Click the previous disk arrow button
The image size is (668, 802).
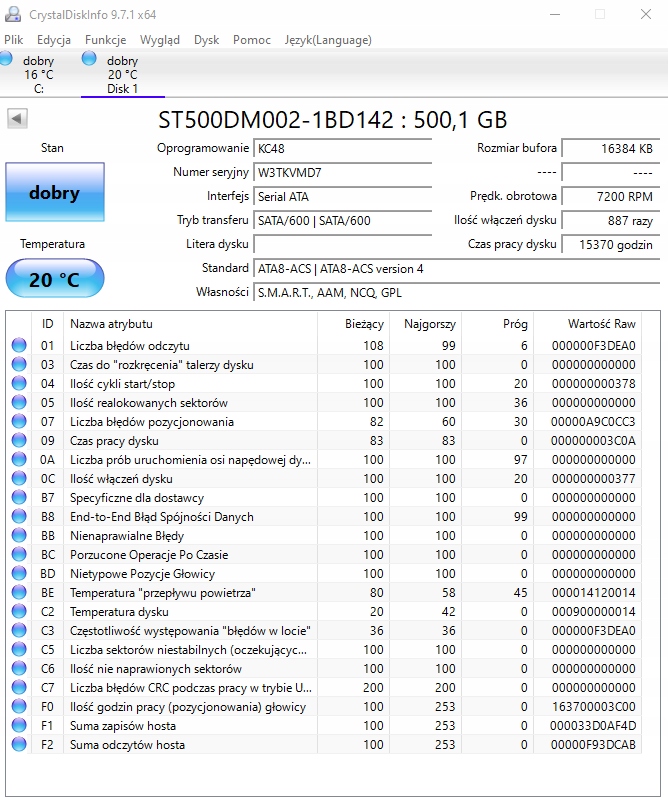coord(17,119)
